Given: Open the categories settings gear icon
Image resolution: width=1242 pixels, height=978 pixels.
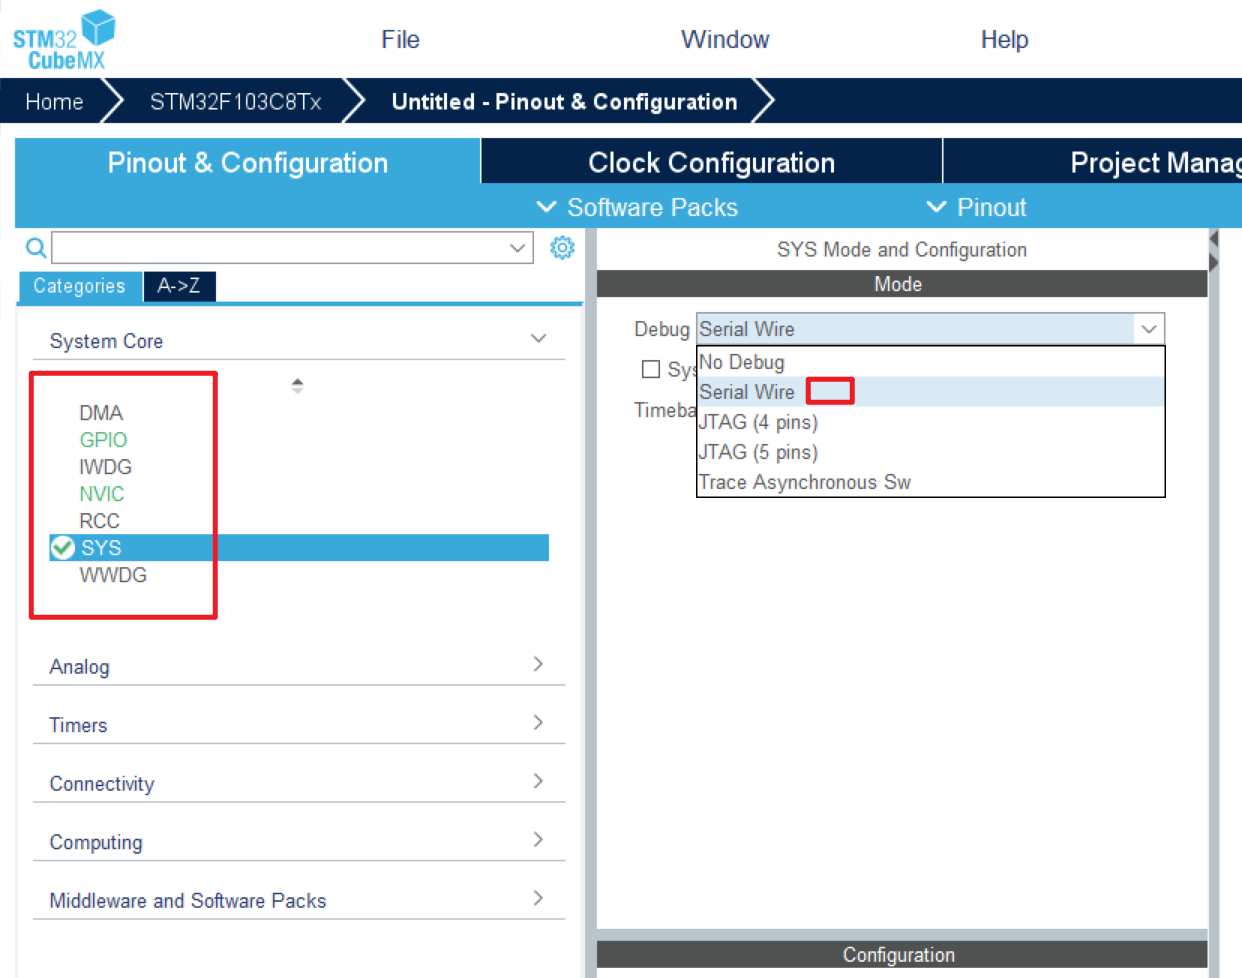Looking at the screenshot, I should pyautogui.click(x=562, y=247).
